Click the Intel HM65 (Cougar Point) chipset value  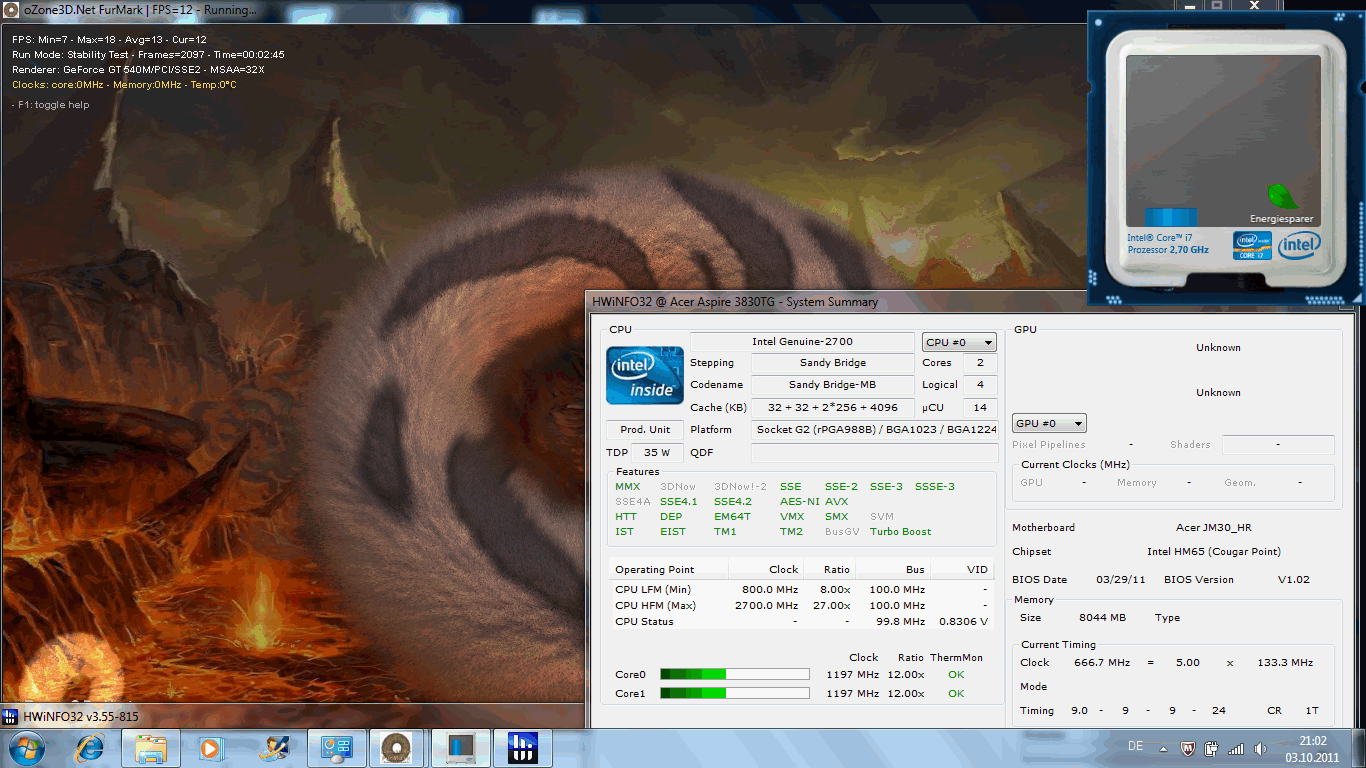(1214, 551)
